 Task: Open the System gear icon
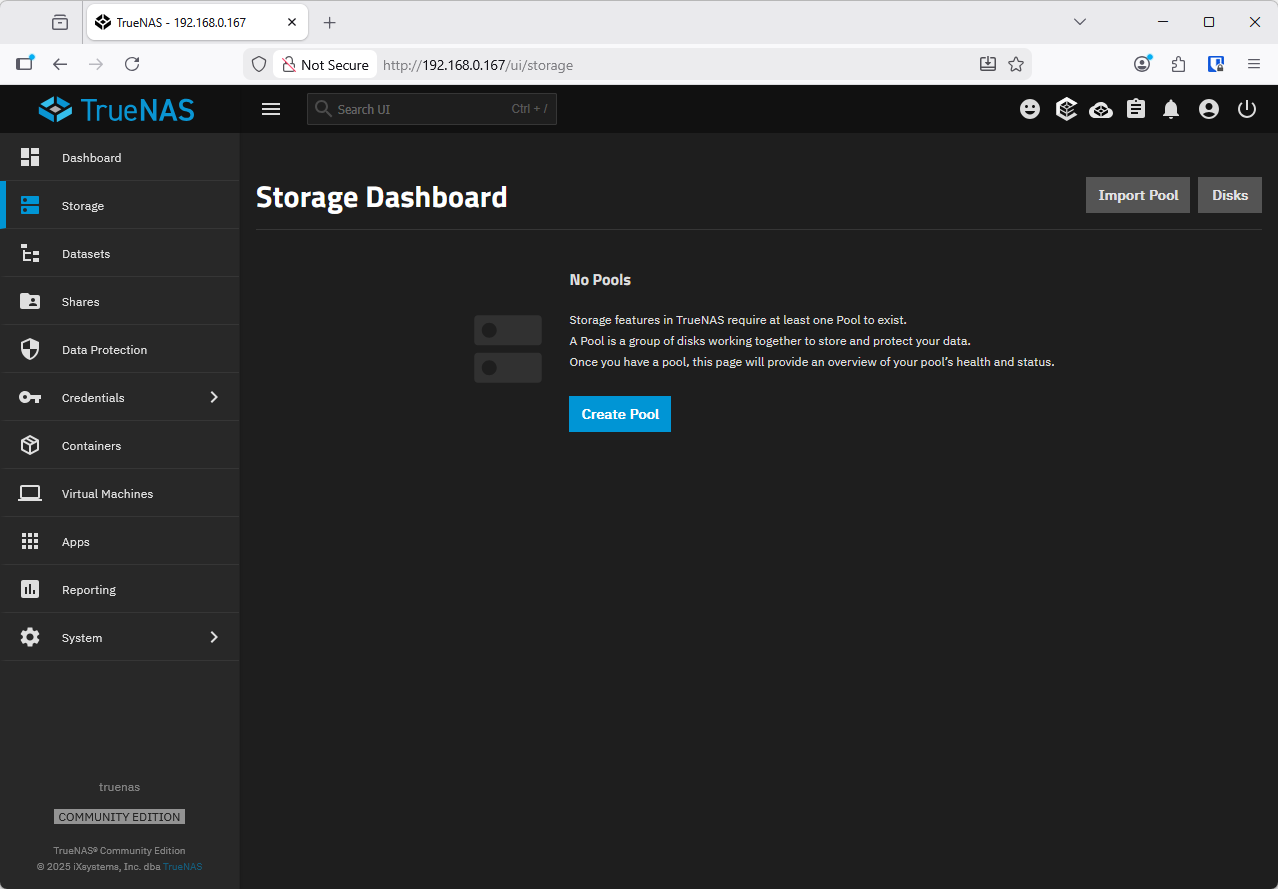pyautogui.click(x=30, y=637)
